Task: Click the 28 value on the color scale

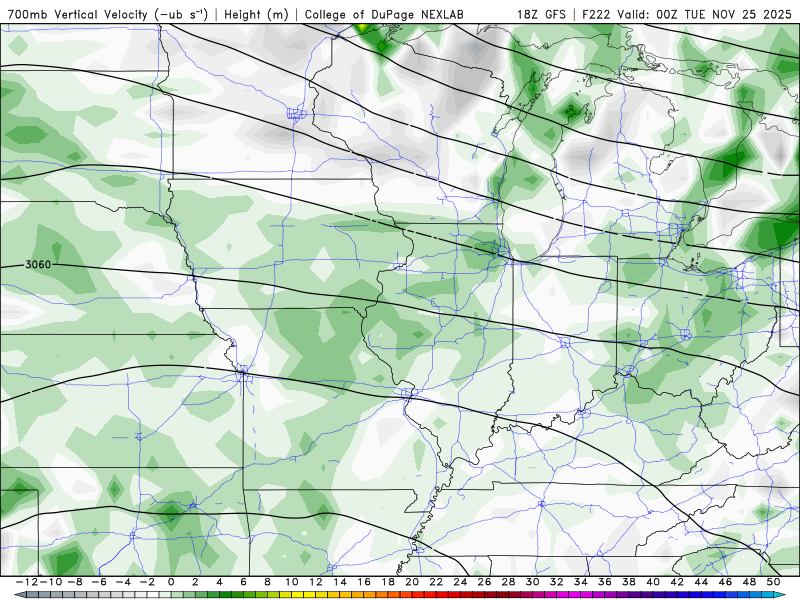Action: click(x=508, y=582)
